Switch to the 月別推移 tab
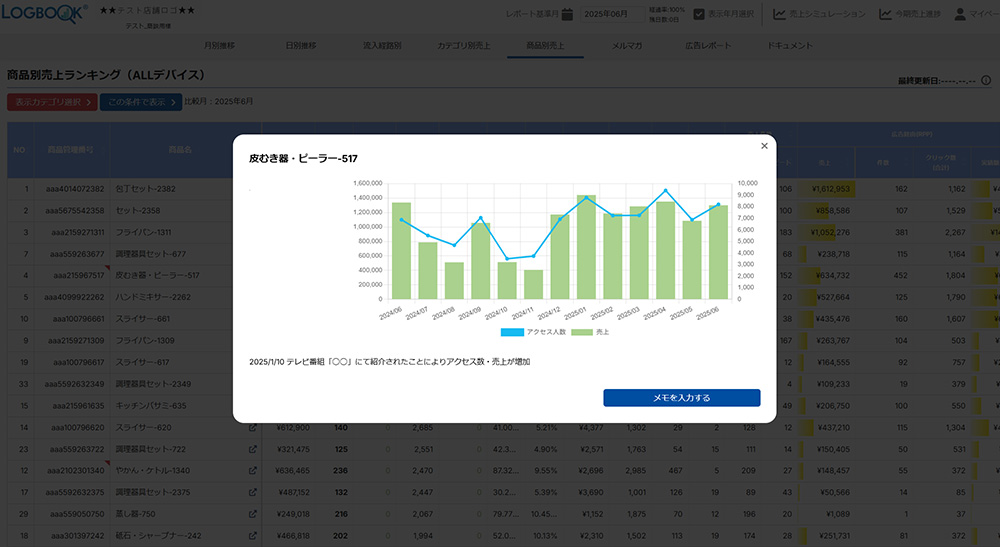This screenshot has width=1000, height=547. pos(219,46)
